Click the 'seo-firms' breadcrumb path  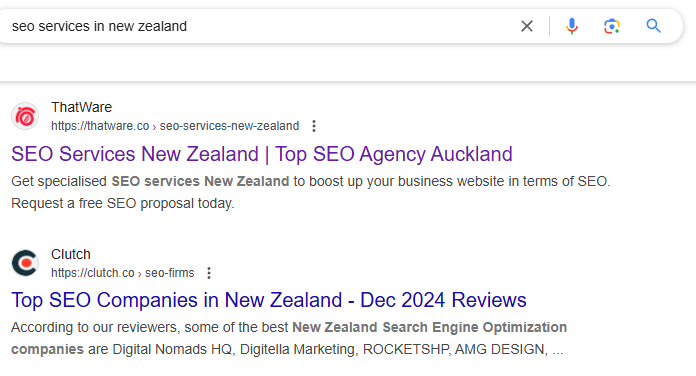170,273
